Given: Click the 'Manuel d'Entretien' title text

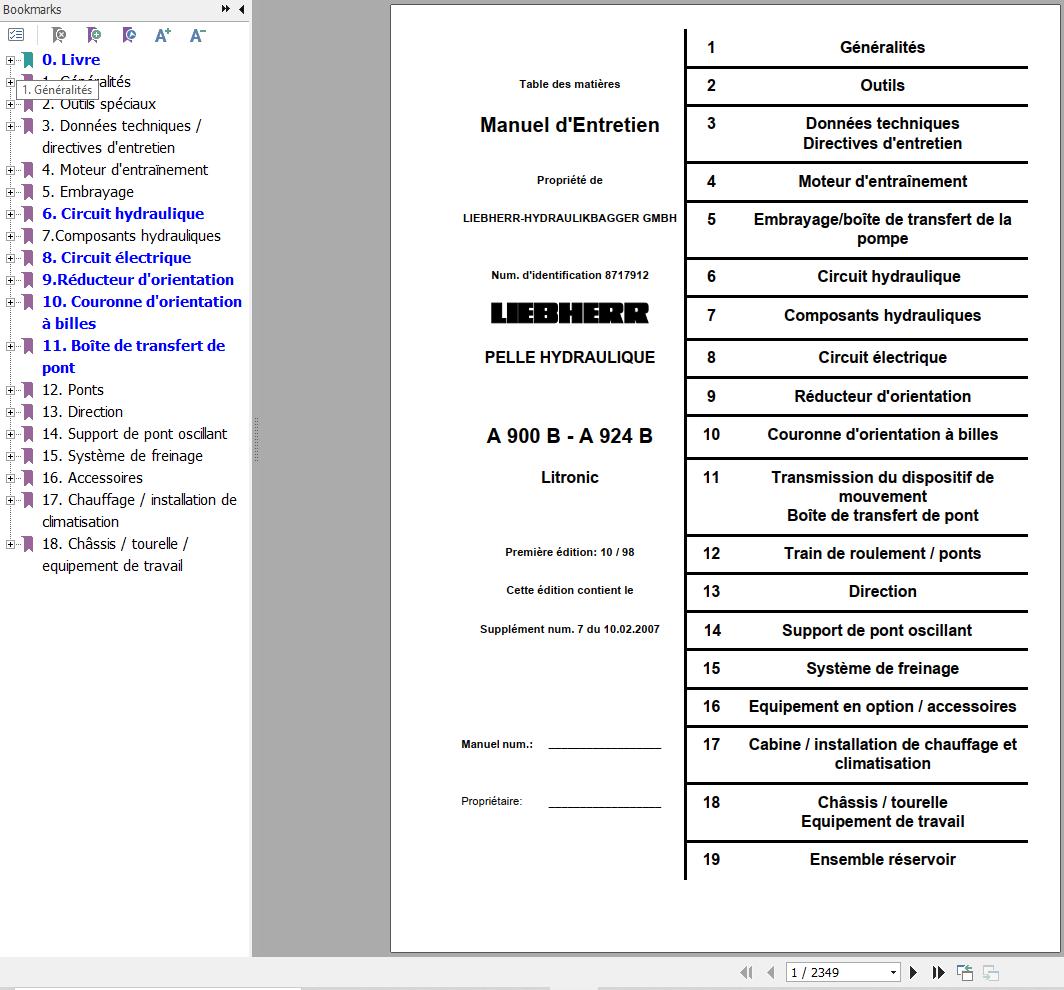Looking at the screenshot, I should [569, 125].
